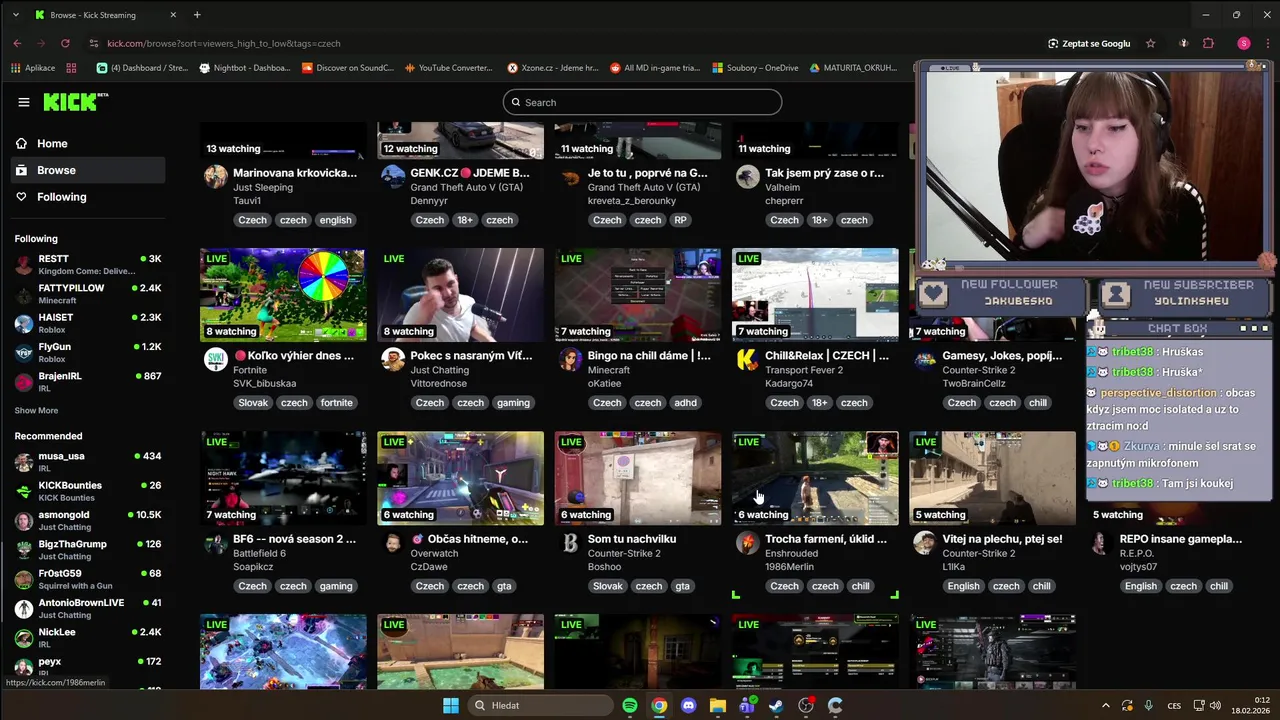Open musa_usa recommended channel
This screenshot has width=1280, height=720.
(x=88, y=461)
